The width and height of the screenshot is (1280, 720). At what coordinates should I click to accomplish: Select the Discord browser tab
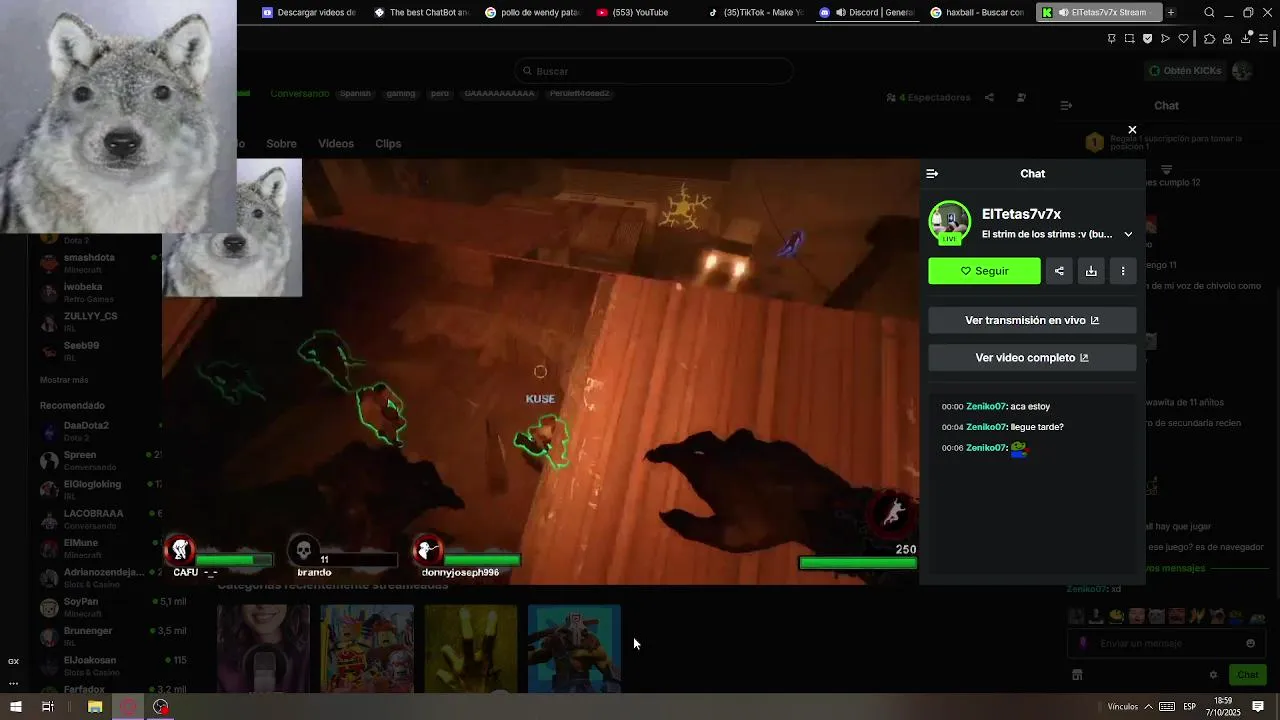point(866,13)
